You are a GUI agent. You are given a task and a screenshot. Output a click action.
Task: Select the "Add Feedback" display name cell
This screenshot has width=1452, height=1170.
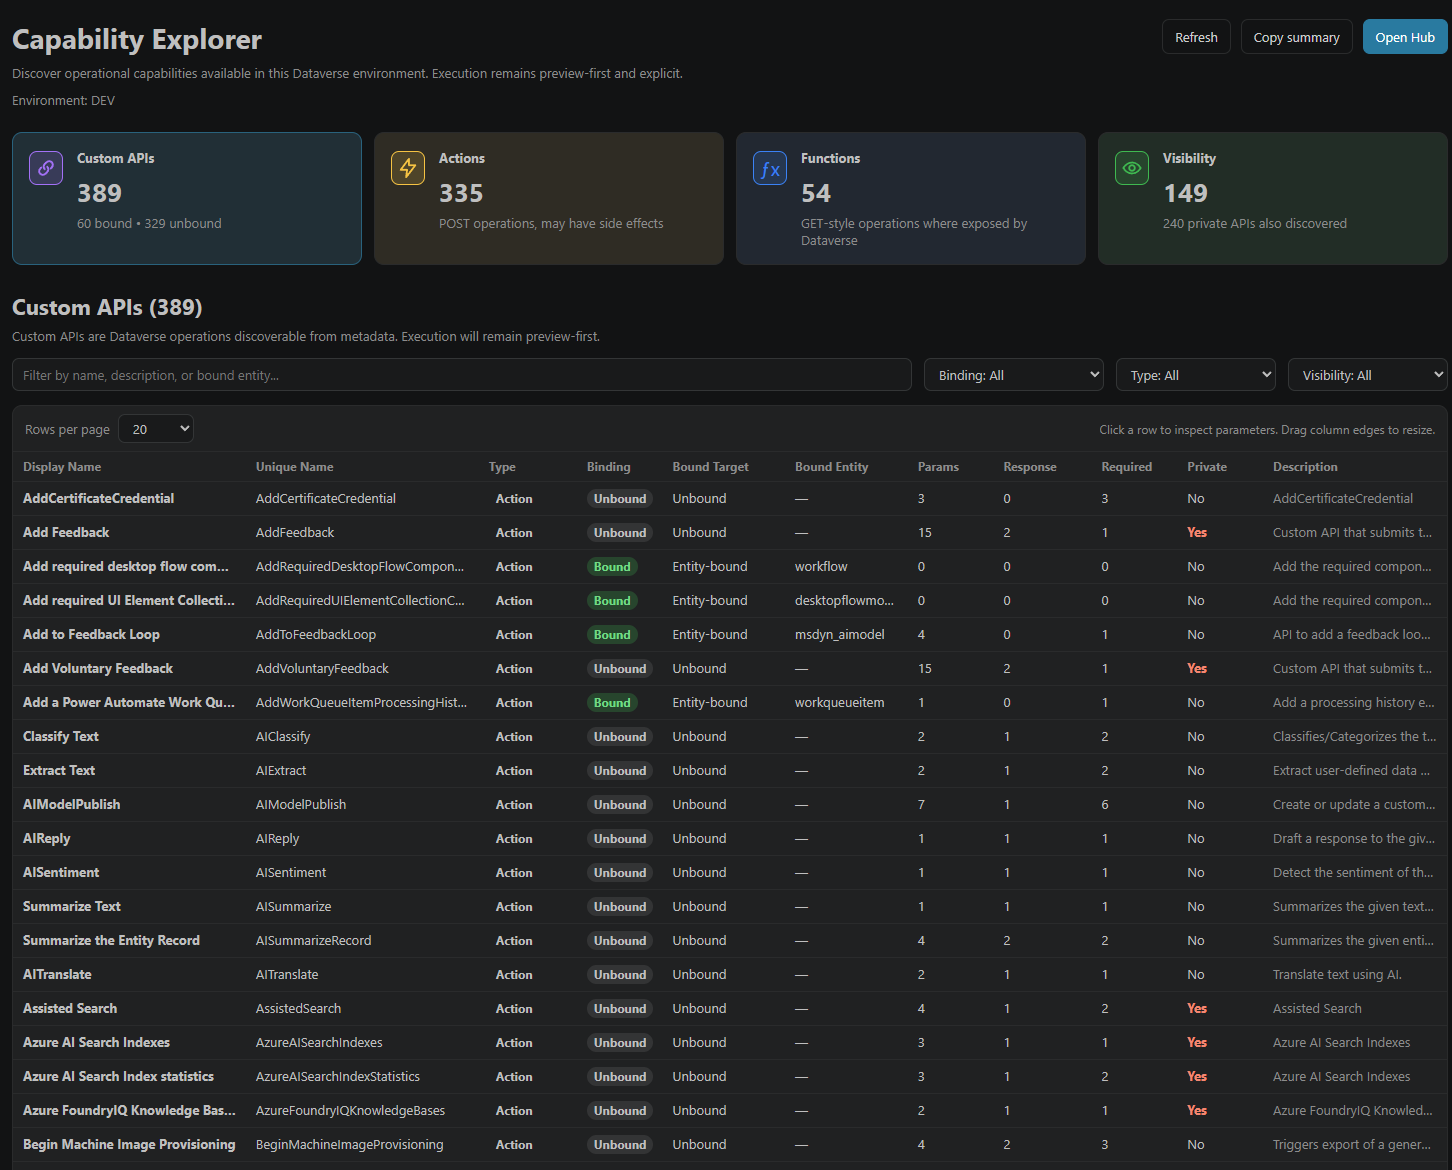(x=66, y=533)
